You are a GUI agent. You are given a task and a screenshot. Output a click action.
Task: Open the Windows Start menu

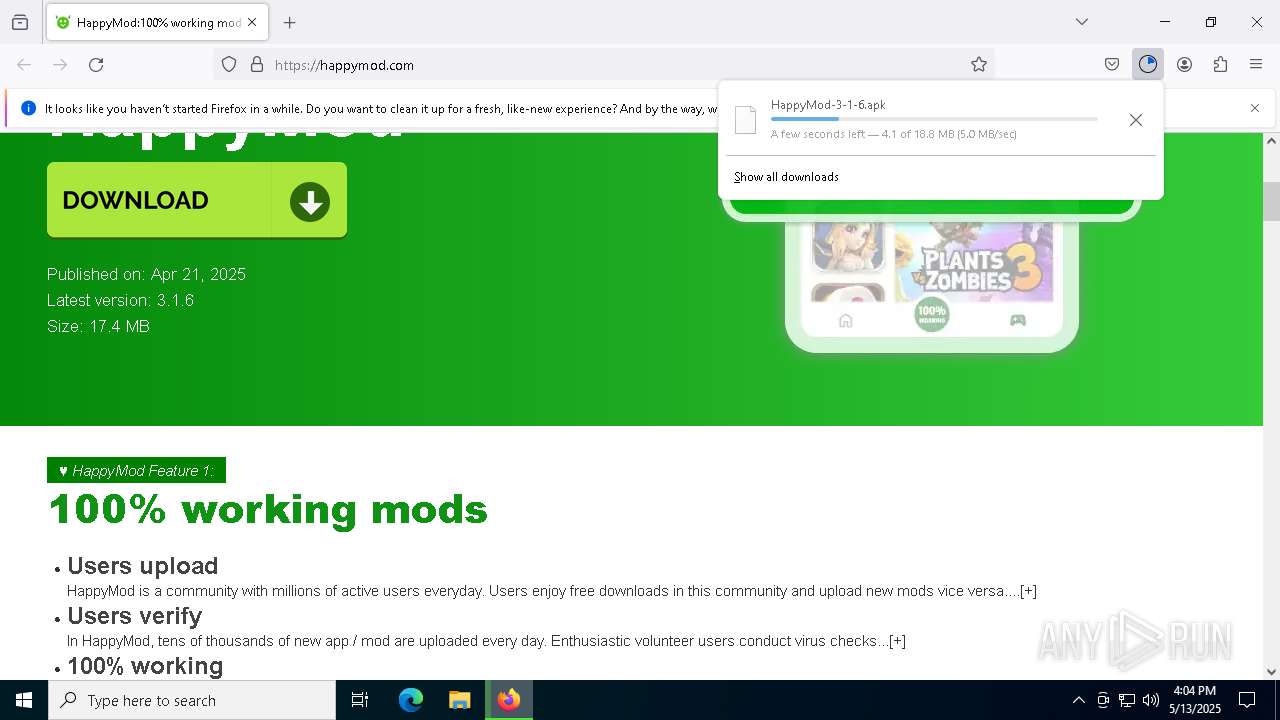(x=24, y=700)
